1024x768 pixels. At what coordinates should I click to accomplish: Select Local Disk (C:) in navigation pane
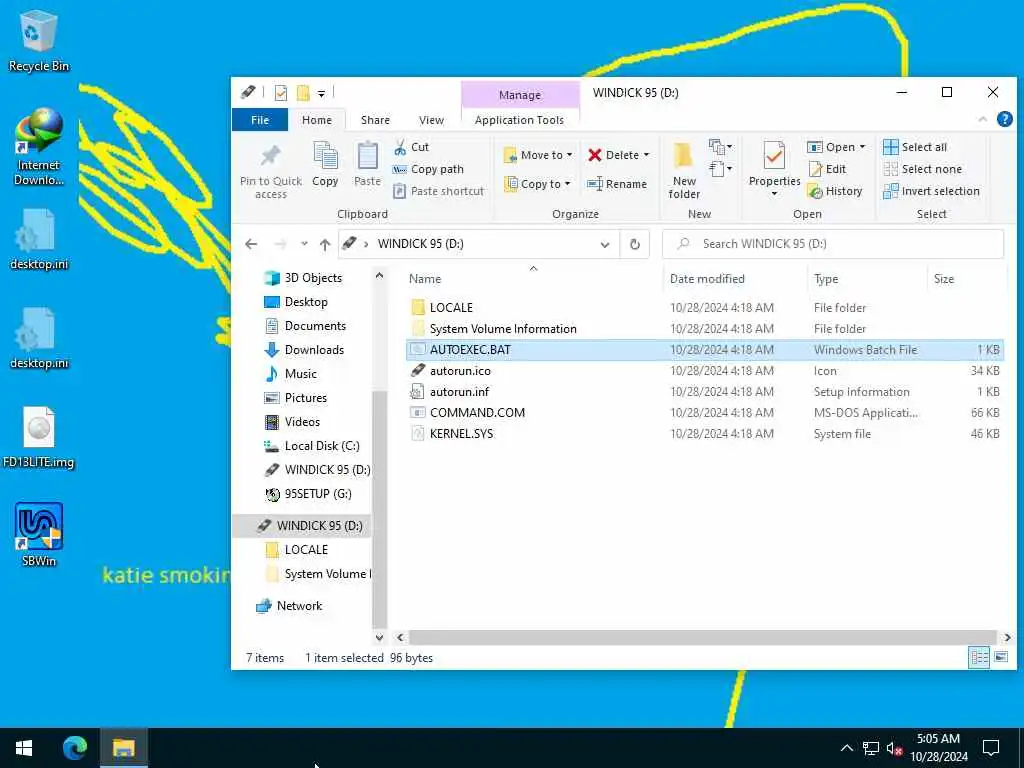click(311, 446)
